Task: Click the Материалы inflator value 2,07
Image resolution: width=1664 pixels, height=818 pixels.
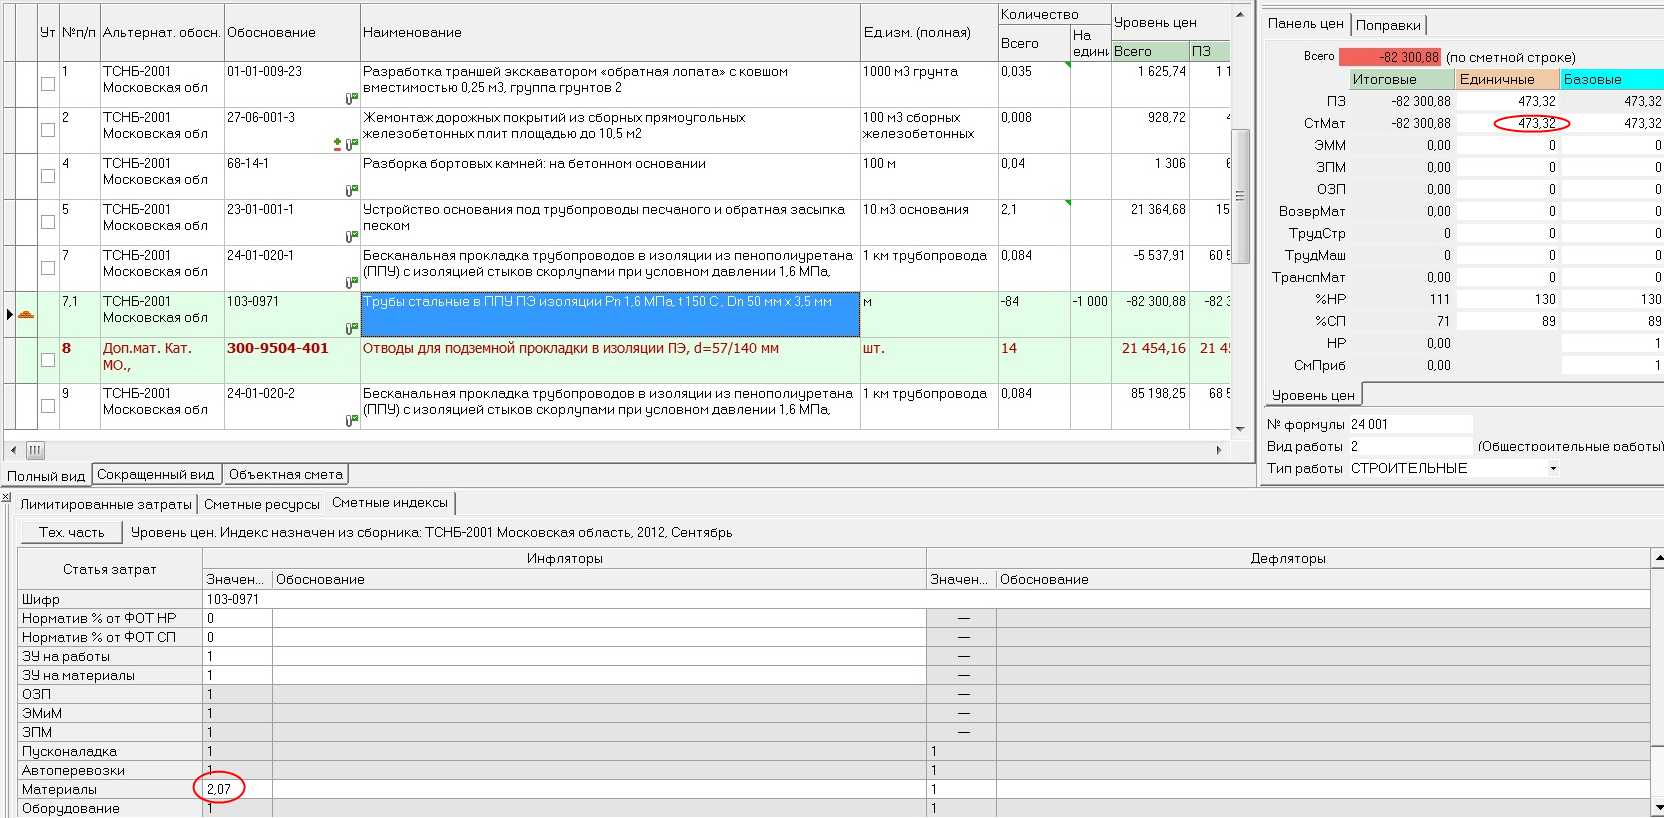Action: (x=219, y=789)
